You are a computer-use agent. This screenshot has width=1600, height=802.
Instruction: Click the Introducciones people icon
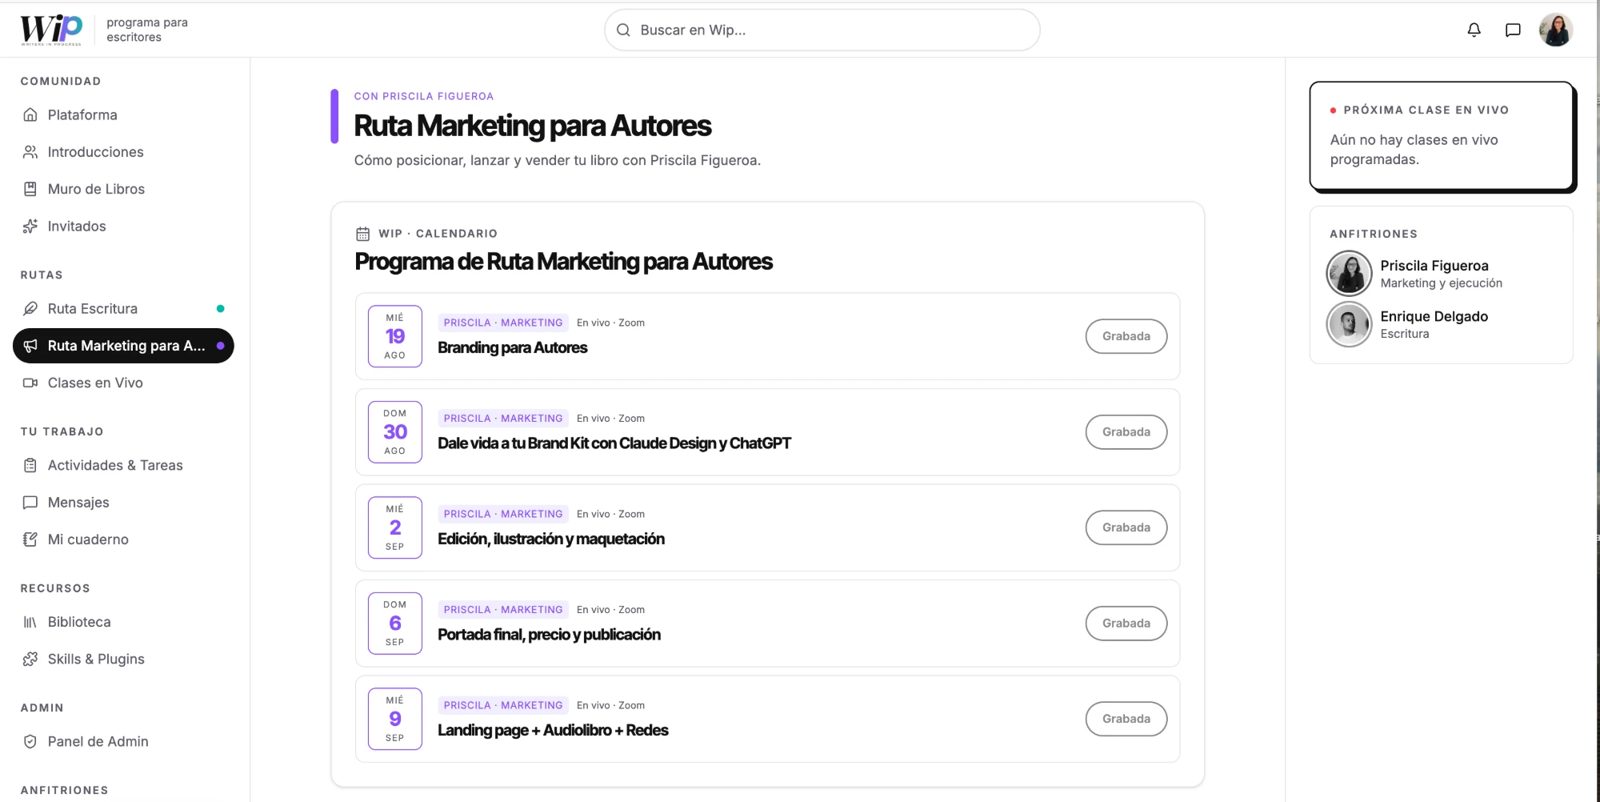tap(30, 152)
